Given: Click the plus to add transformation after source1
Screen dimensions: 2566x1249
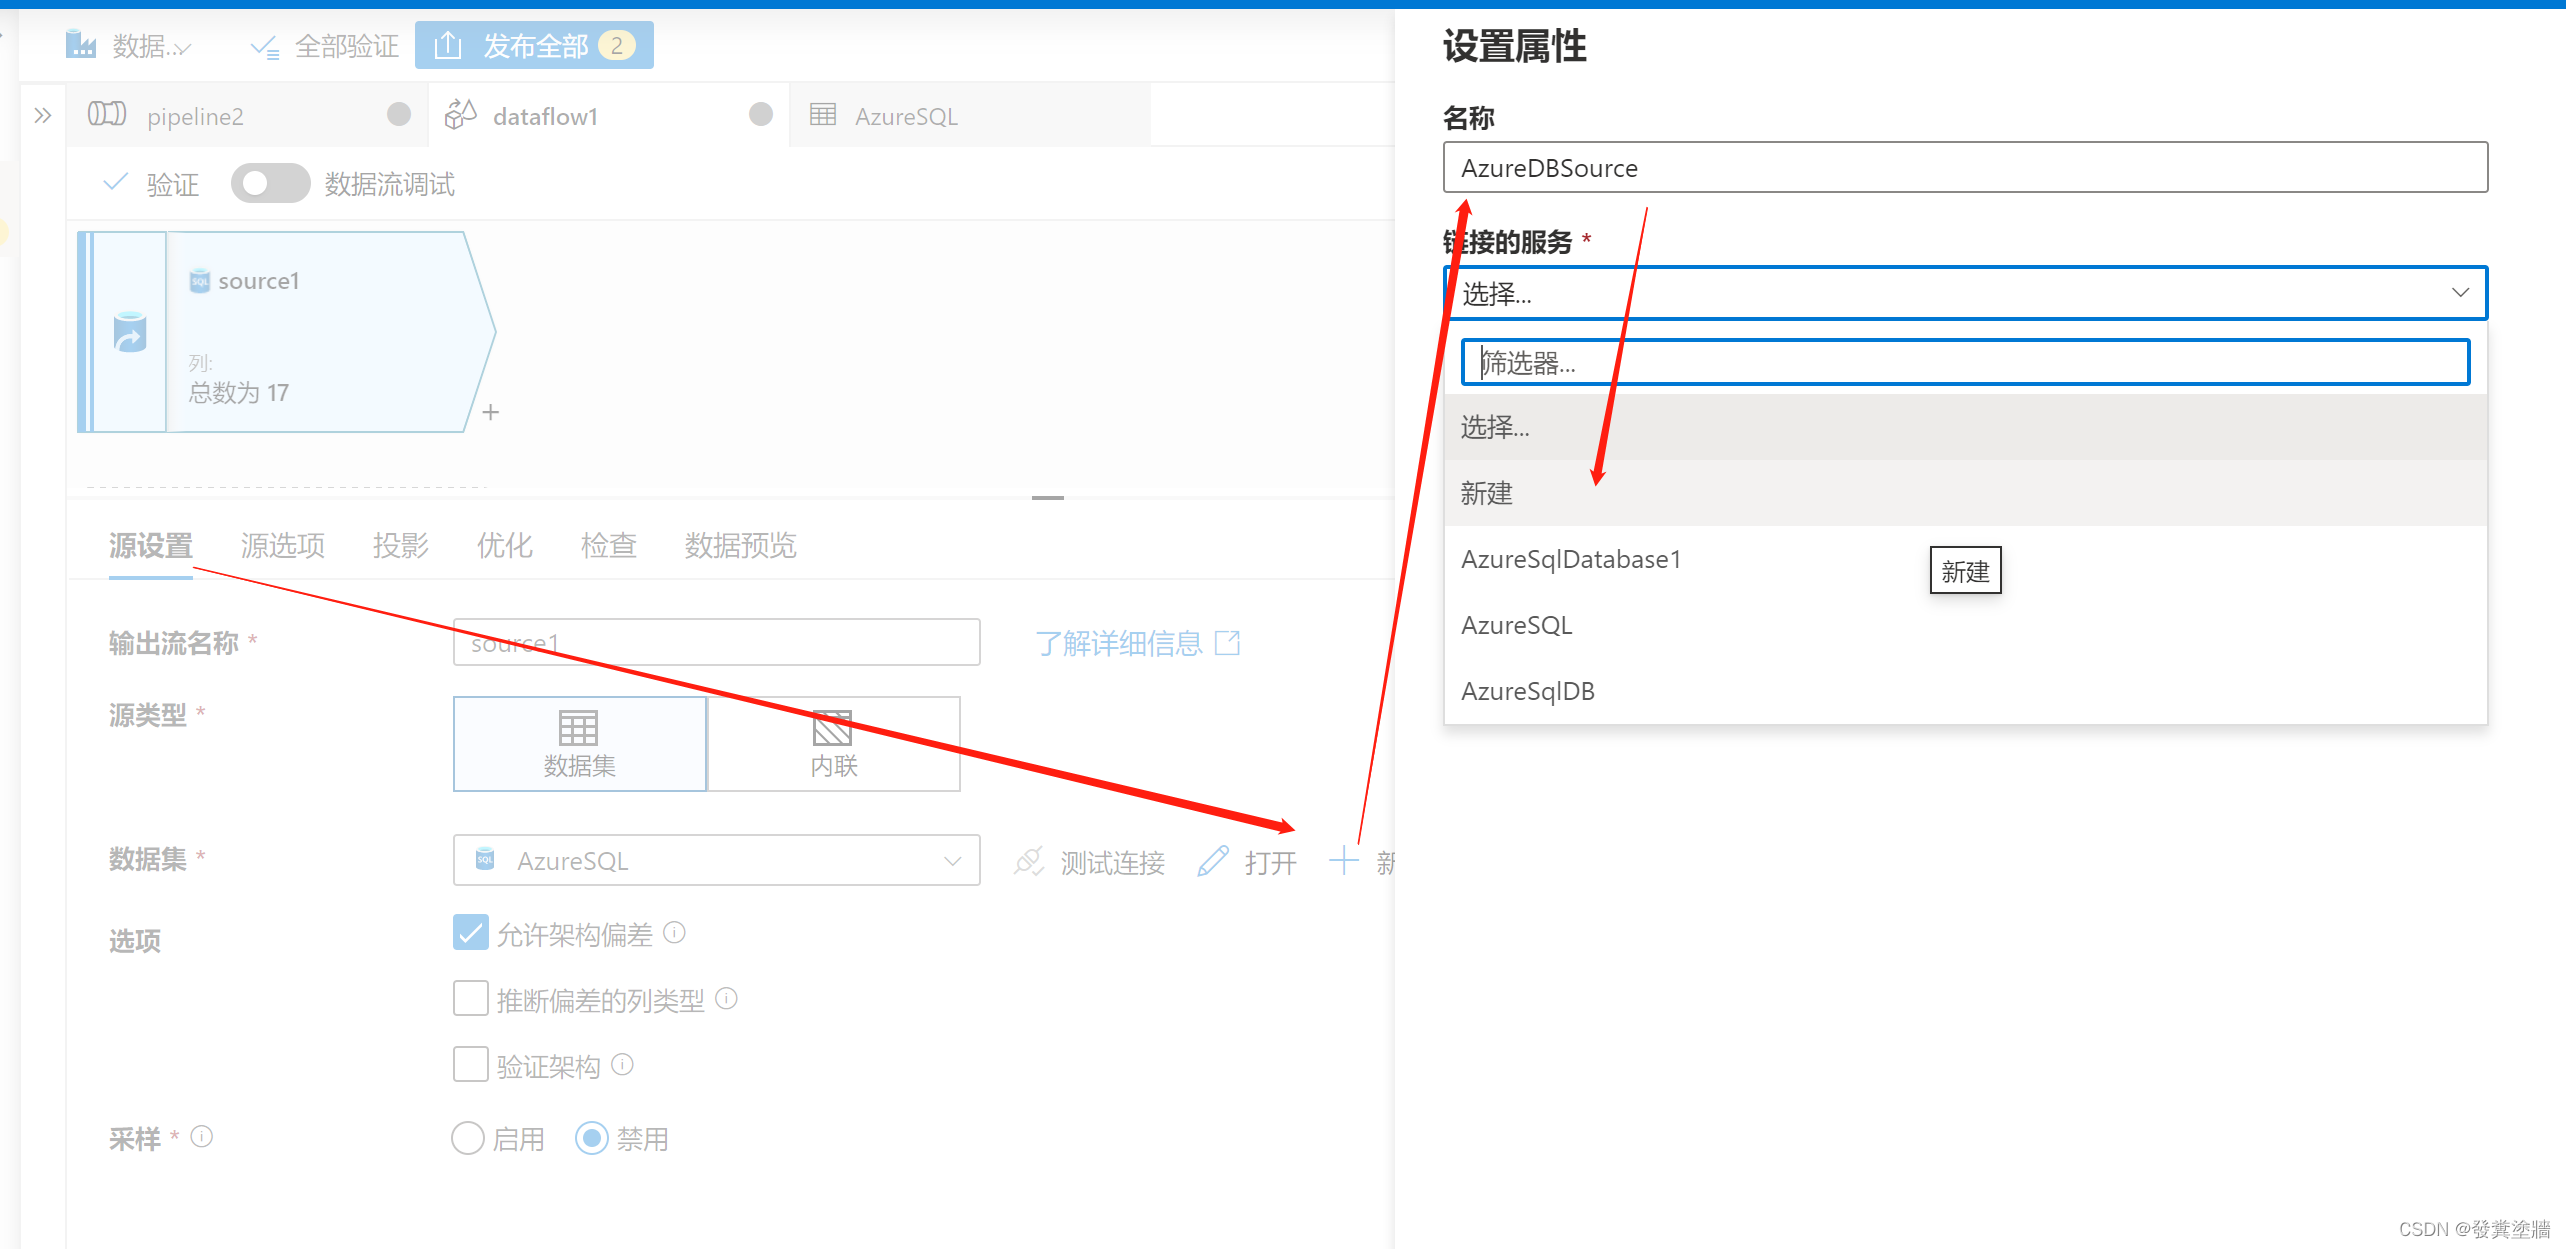Looking at the screenshot, I should point(490,411).
